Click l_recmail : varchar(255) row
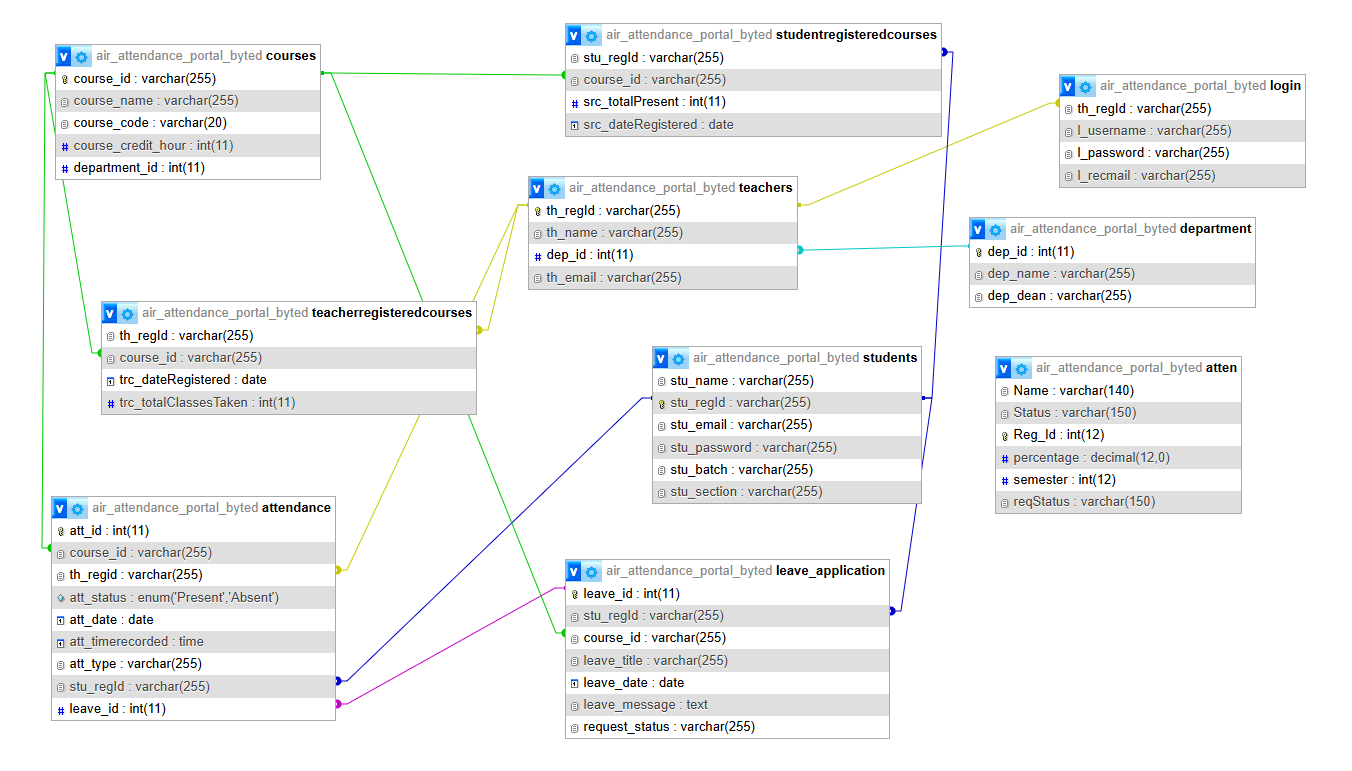 (x=1183, y=176)
